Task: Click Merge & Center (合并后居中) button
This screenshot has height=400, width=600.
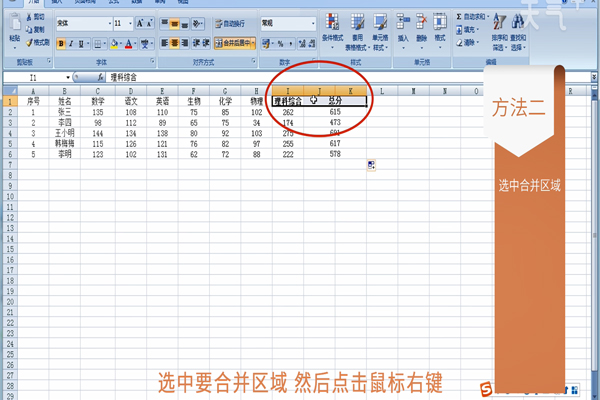Action: [232, 43]
